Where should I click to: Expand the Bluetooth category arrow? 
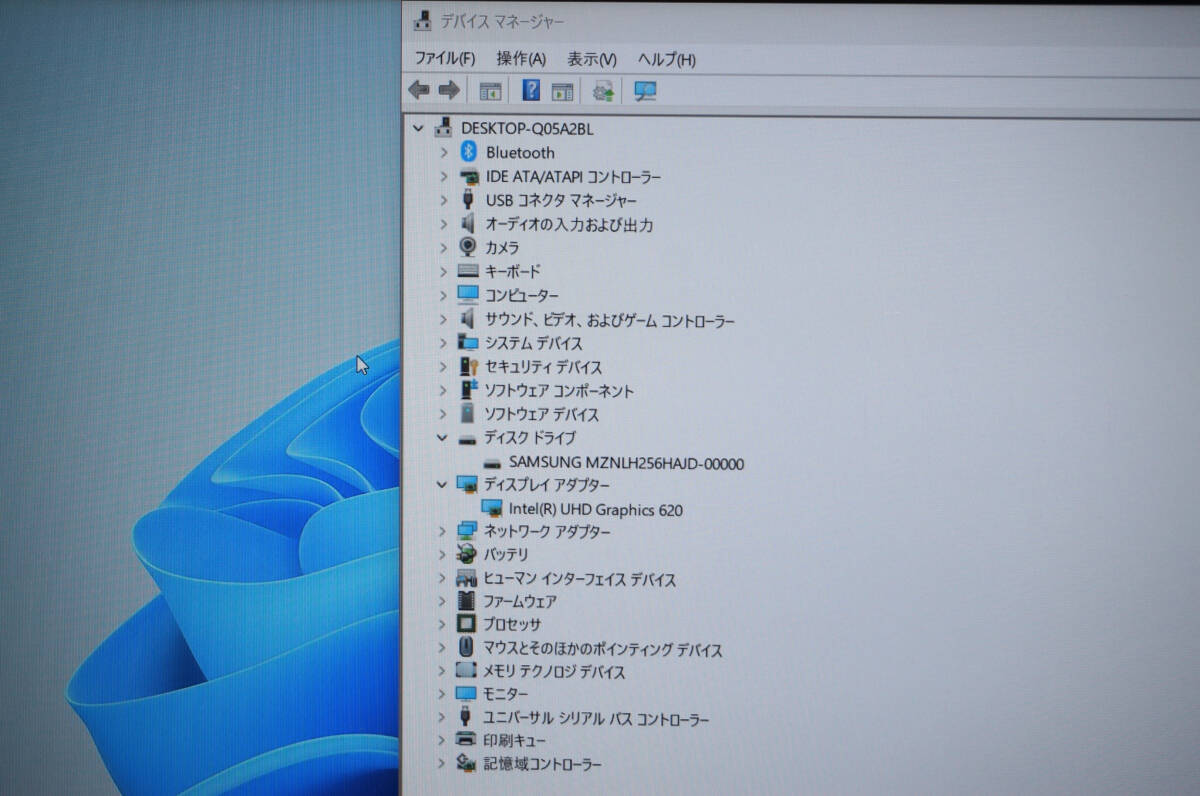(x=444, y=152)
